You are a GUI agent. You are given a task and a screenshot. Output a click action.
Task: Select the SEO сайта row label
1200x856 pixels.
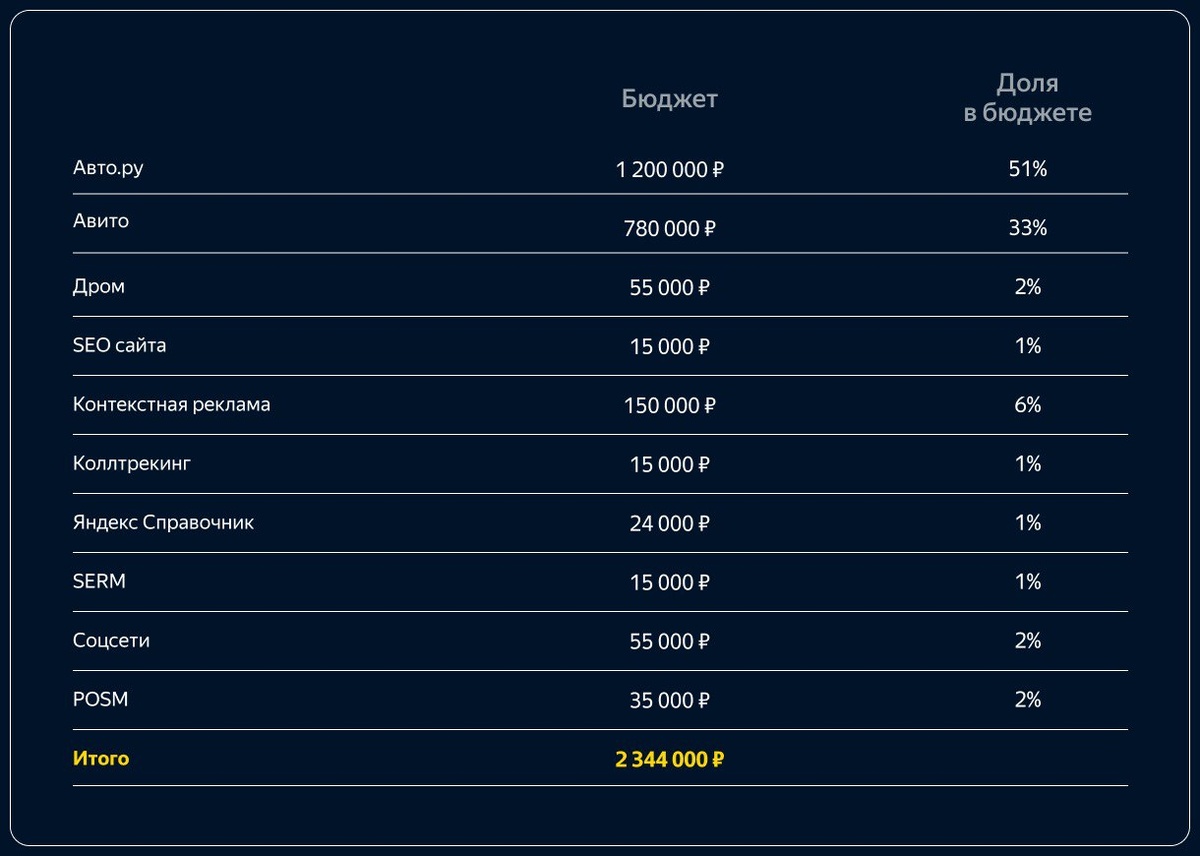120,345
